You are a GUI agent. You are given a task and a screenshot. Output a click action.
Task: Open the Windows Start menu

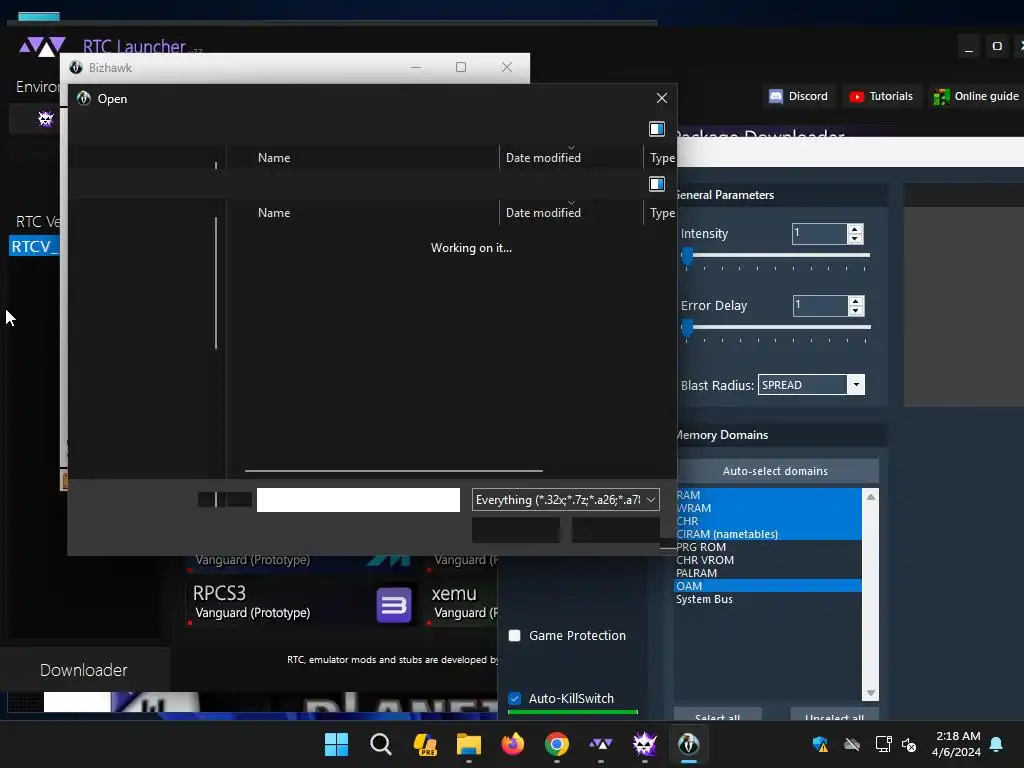point(336,744)
